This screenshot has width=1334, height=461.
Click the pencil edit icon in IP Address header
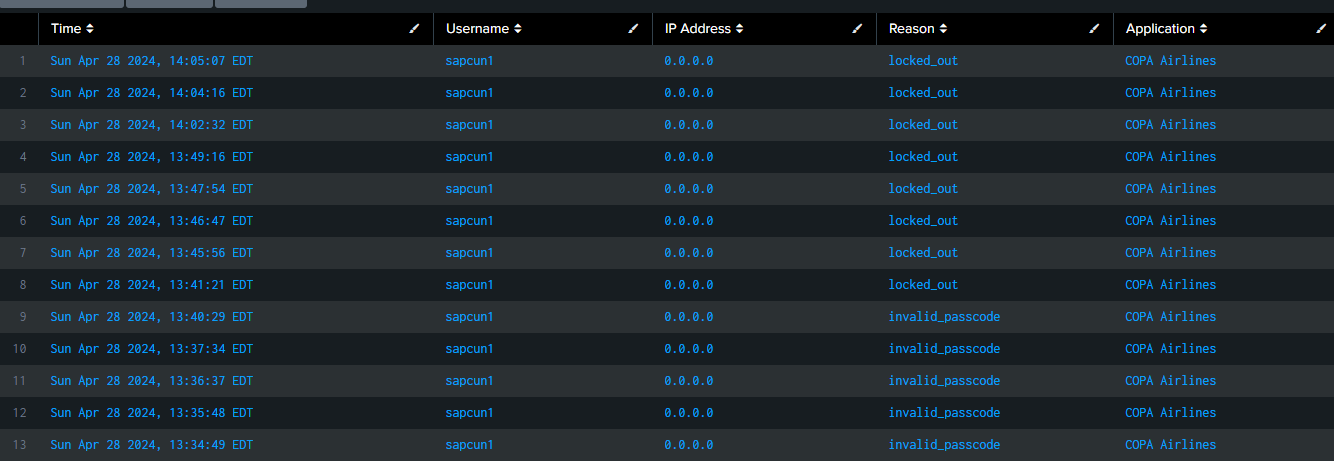click(857, 29)
